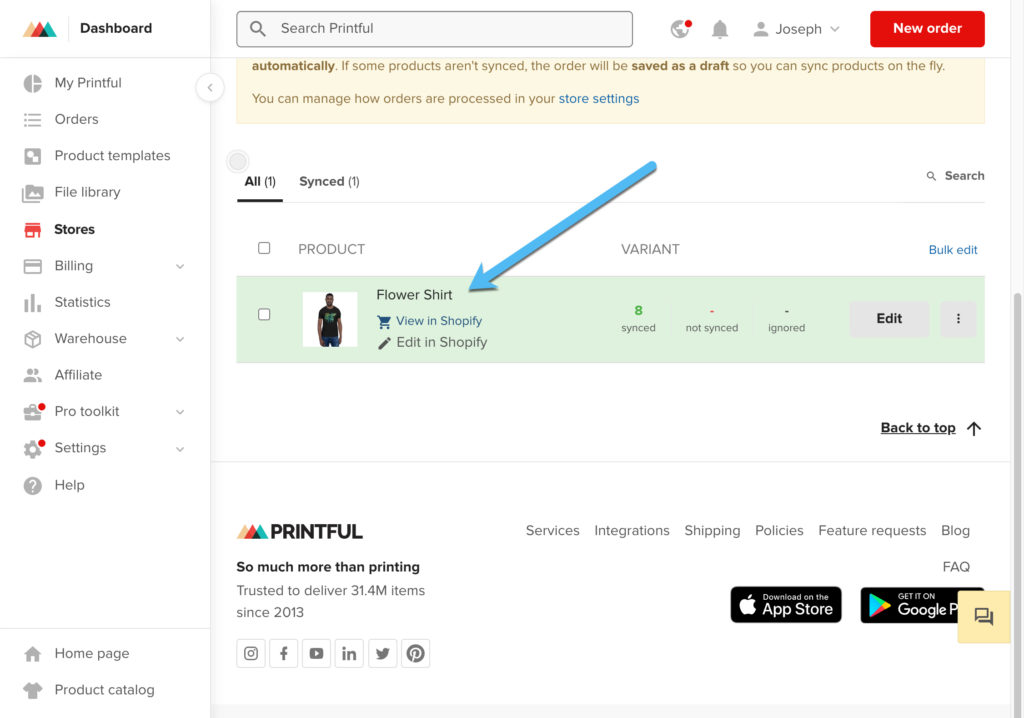The image size is (1024, 718).
Task: Open the Orders list icon
Action: click(32, 120)
